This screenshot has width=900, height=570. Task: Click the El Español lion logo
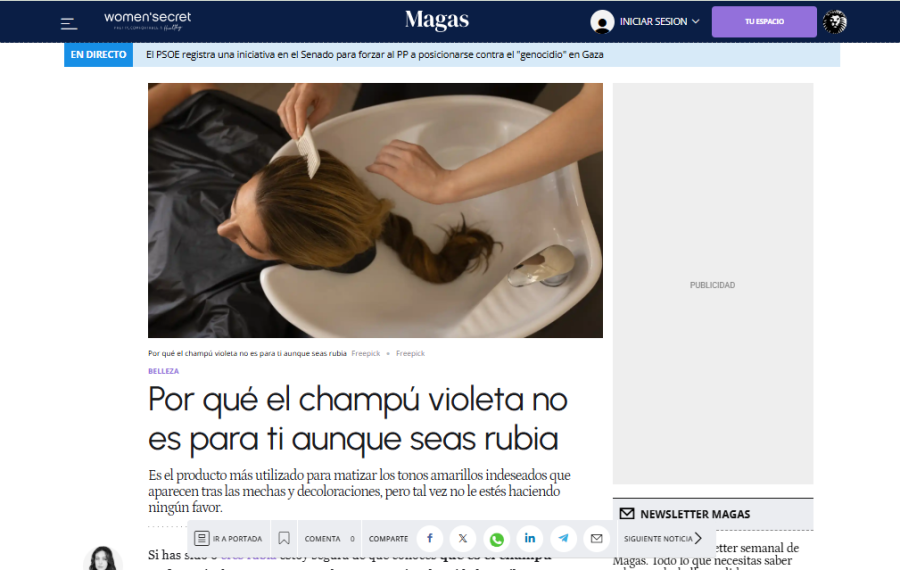[835, 22]
